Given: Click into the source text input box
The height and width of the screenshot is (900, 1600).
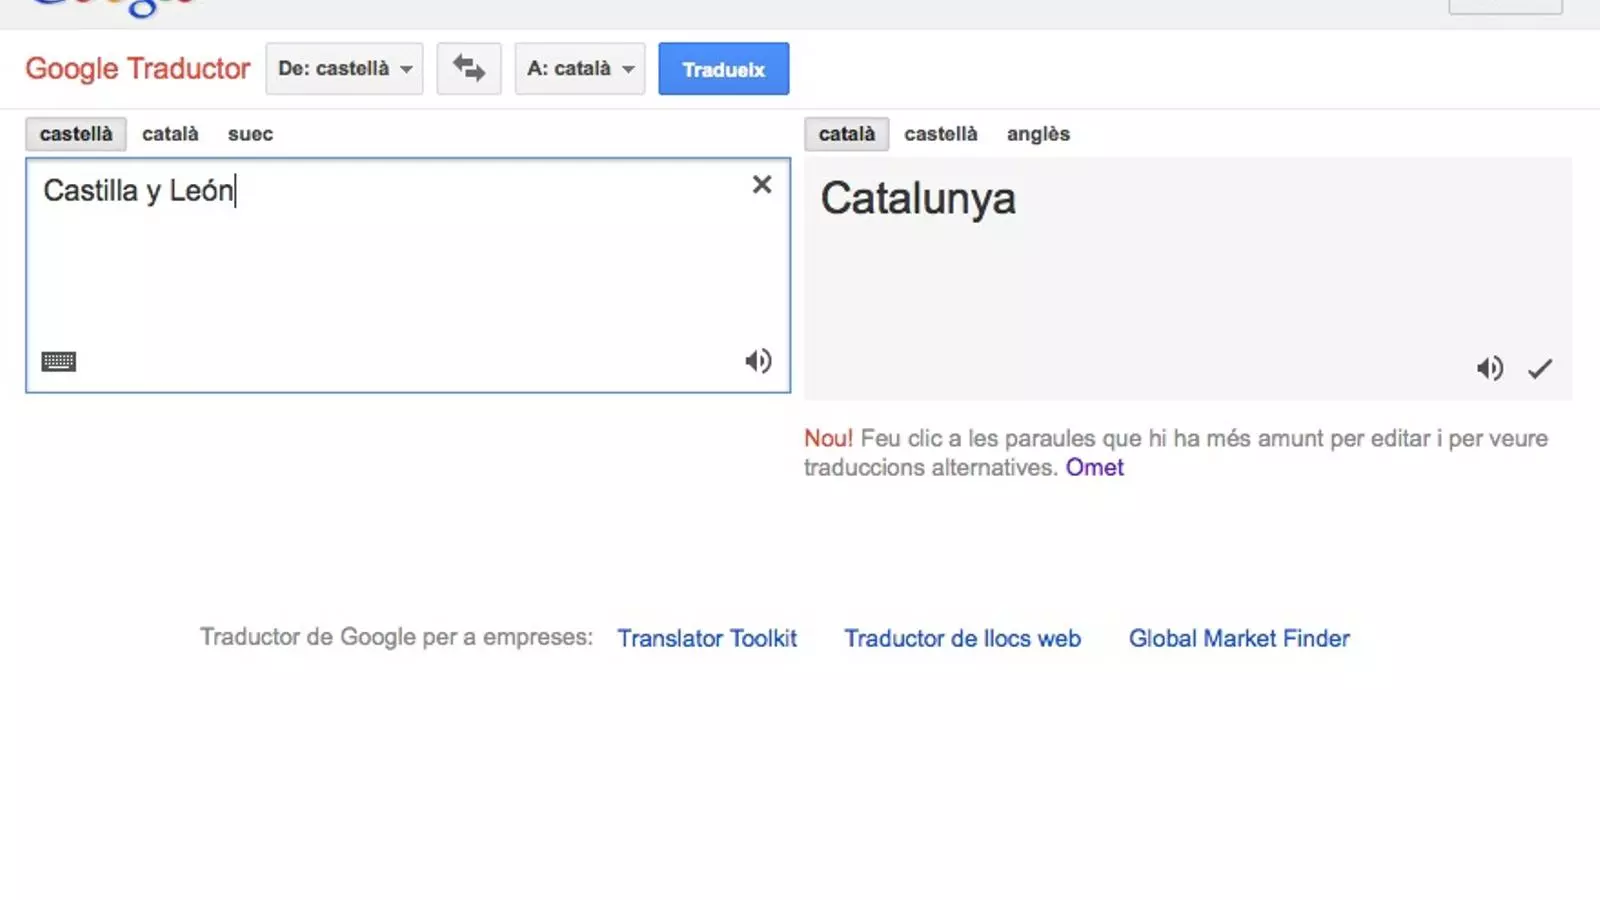Looking at the screenshot, I should click(408, 275).
